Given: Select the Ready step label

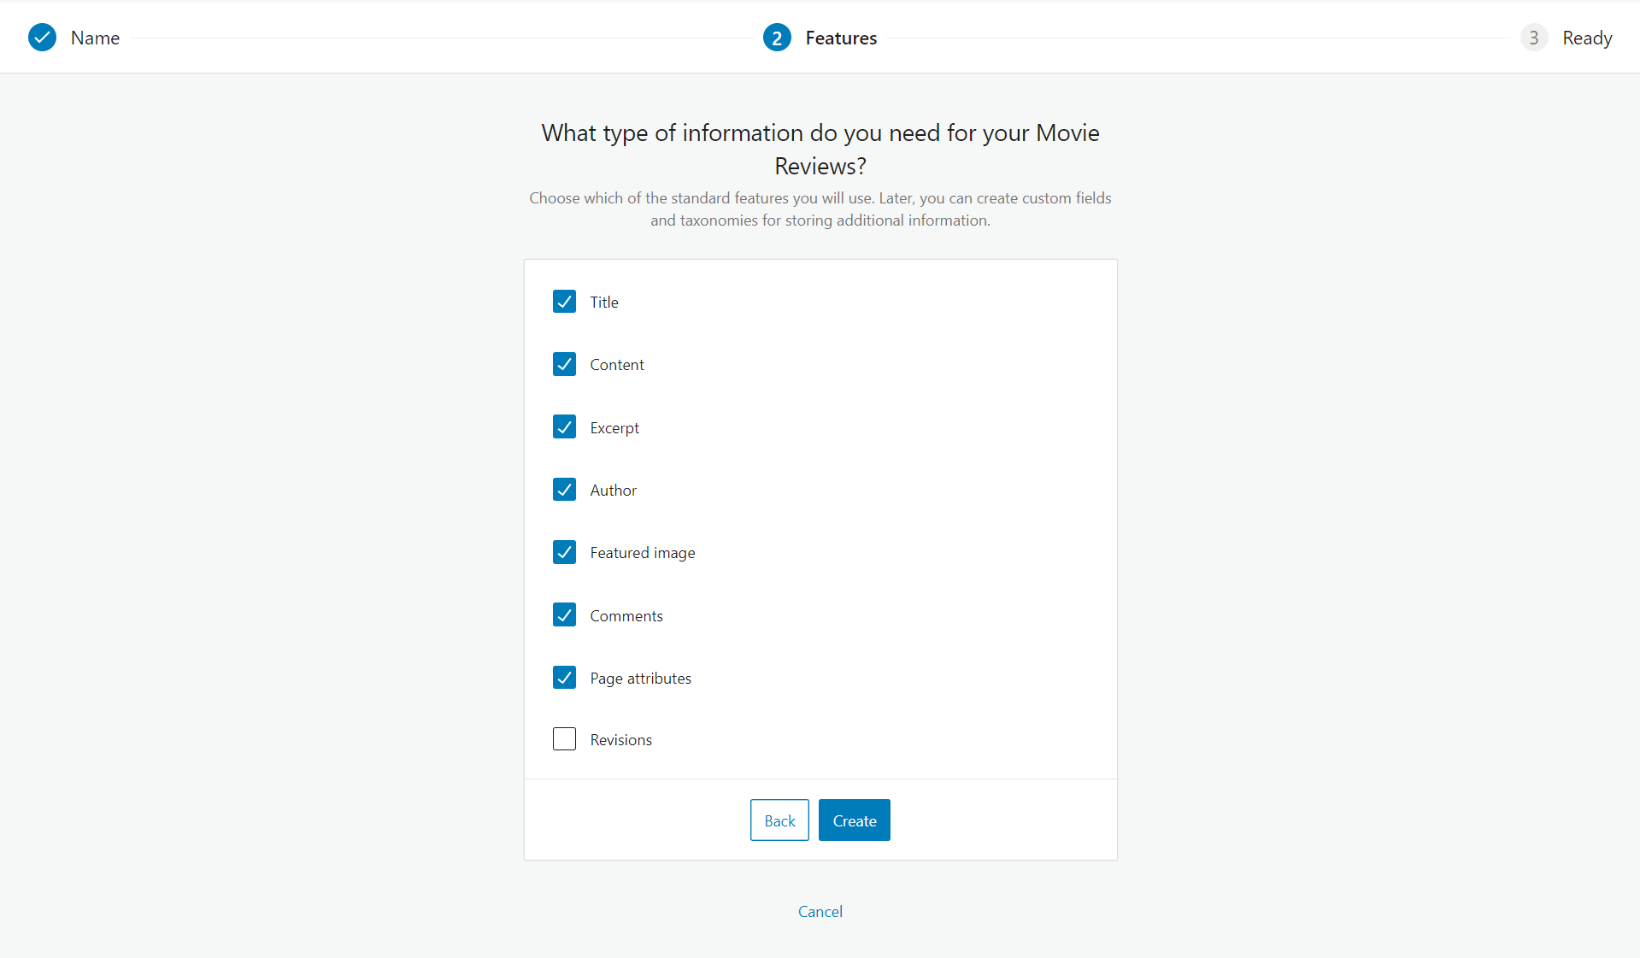Looking at the screenshot, I should (1587, 38).
